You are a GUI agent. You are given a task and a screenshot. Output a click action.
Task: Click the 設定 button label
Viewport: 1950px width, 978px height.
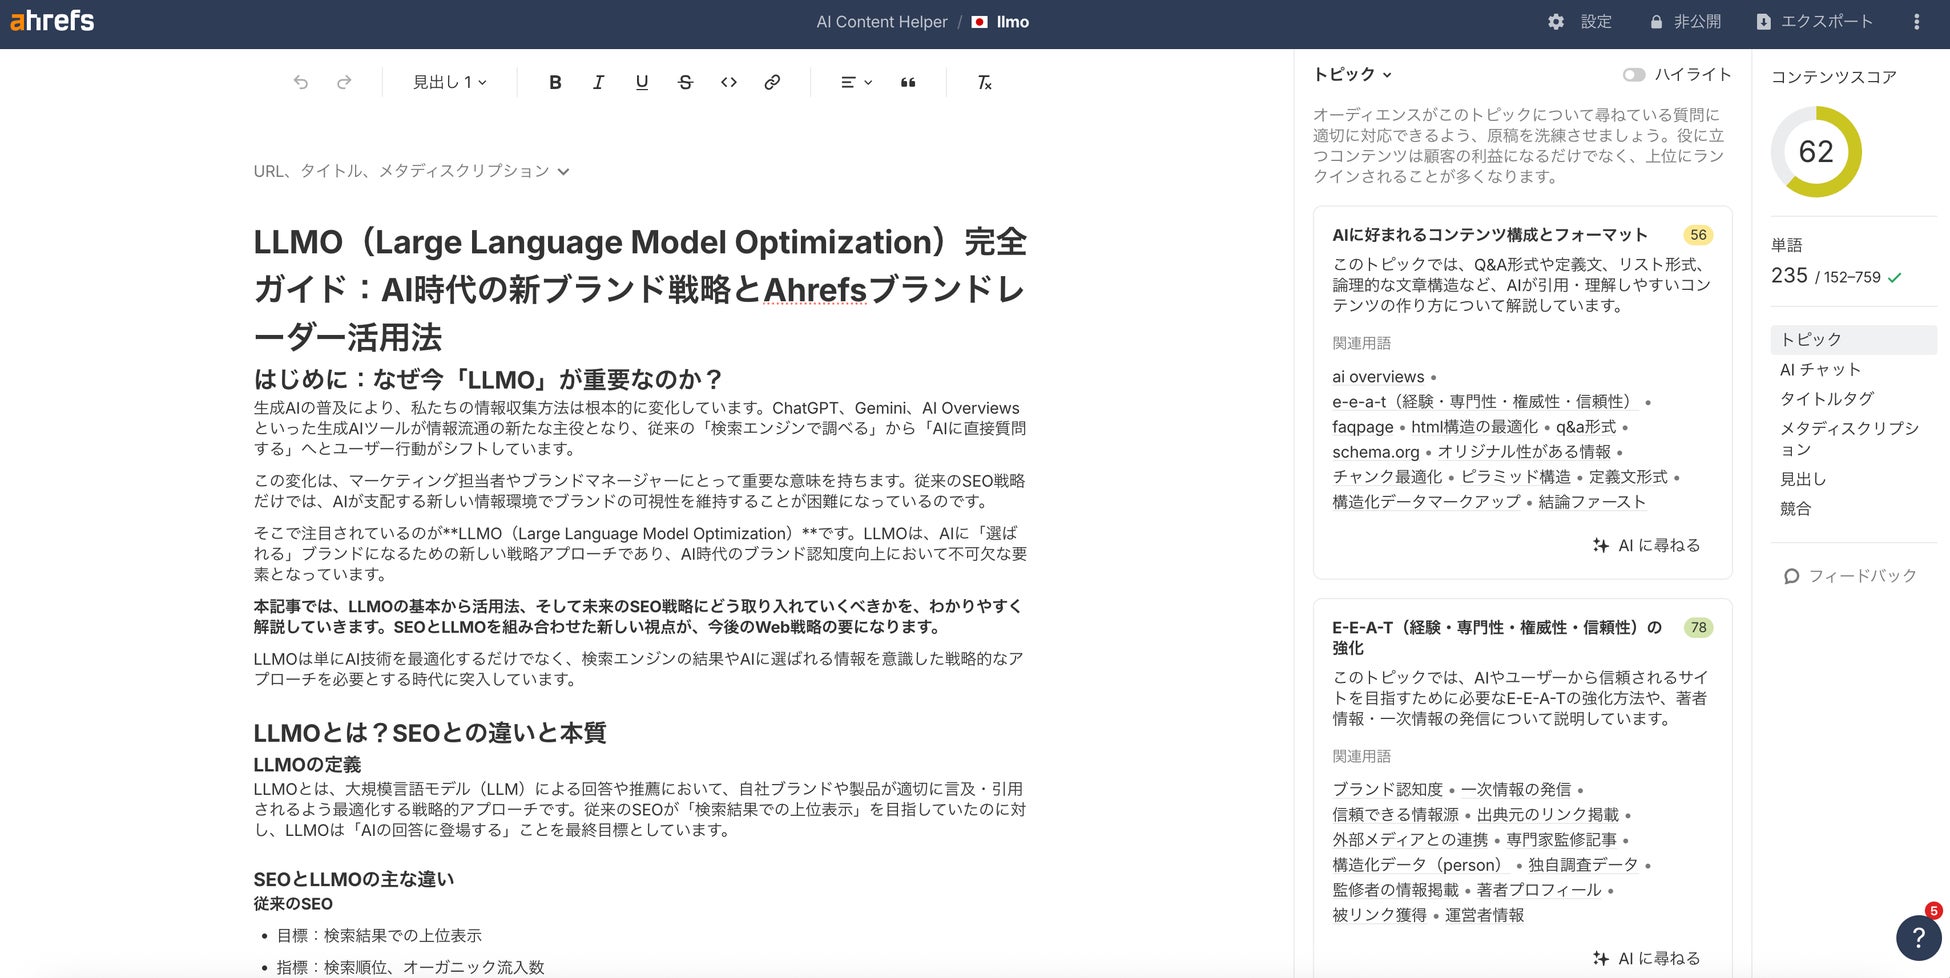[x=1596, y=22]
